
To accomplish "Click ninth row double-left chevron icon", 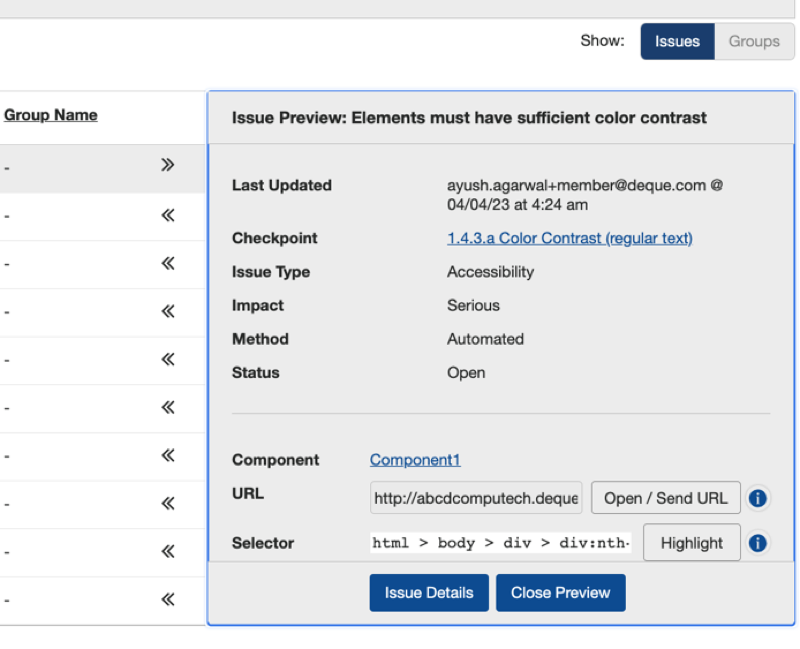I will click(168, 551).
